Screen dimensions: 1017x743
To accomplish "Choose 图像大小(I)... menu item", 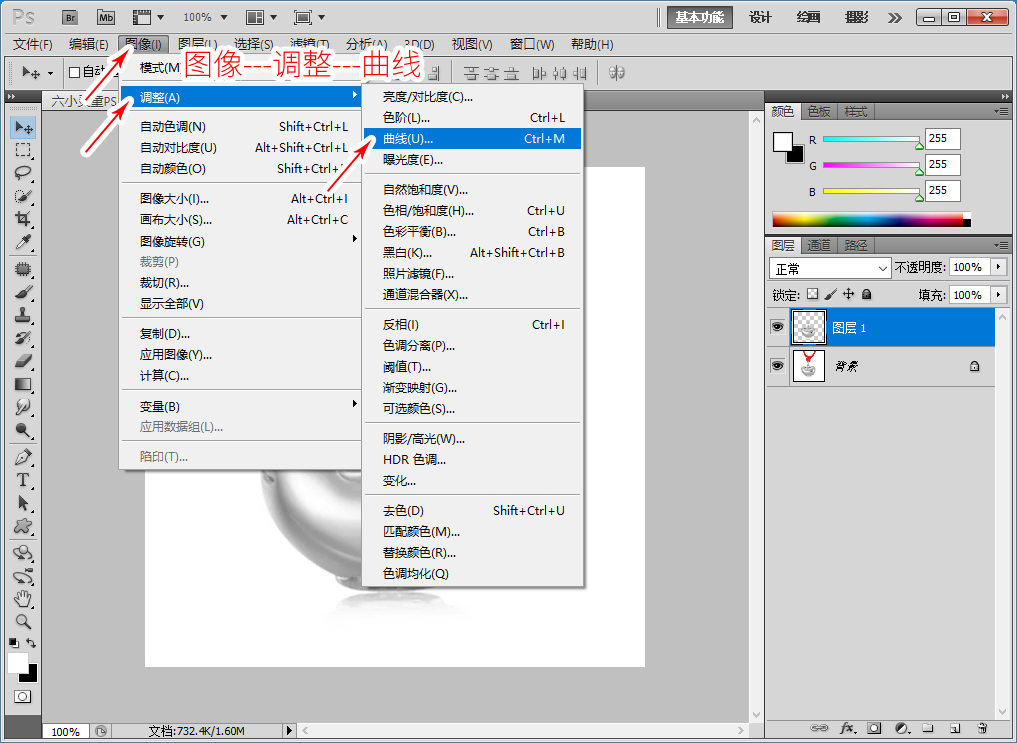I will (241, 198).
